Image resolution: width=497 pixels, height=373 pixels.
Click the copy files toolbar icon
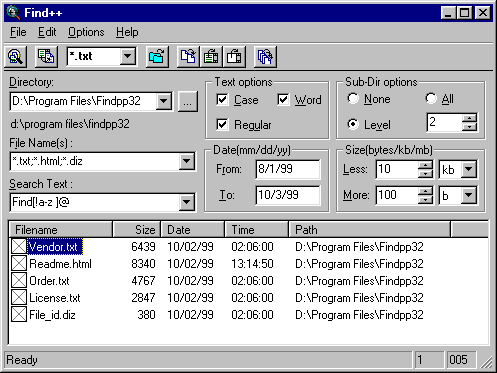188,57
